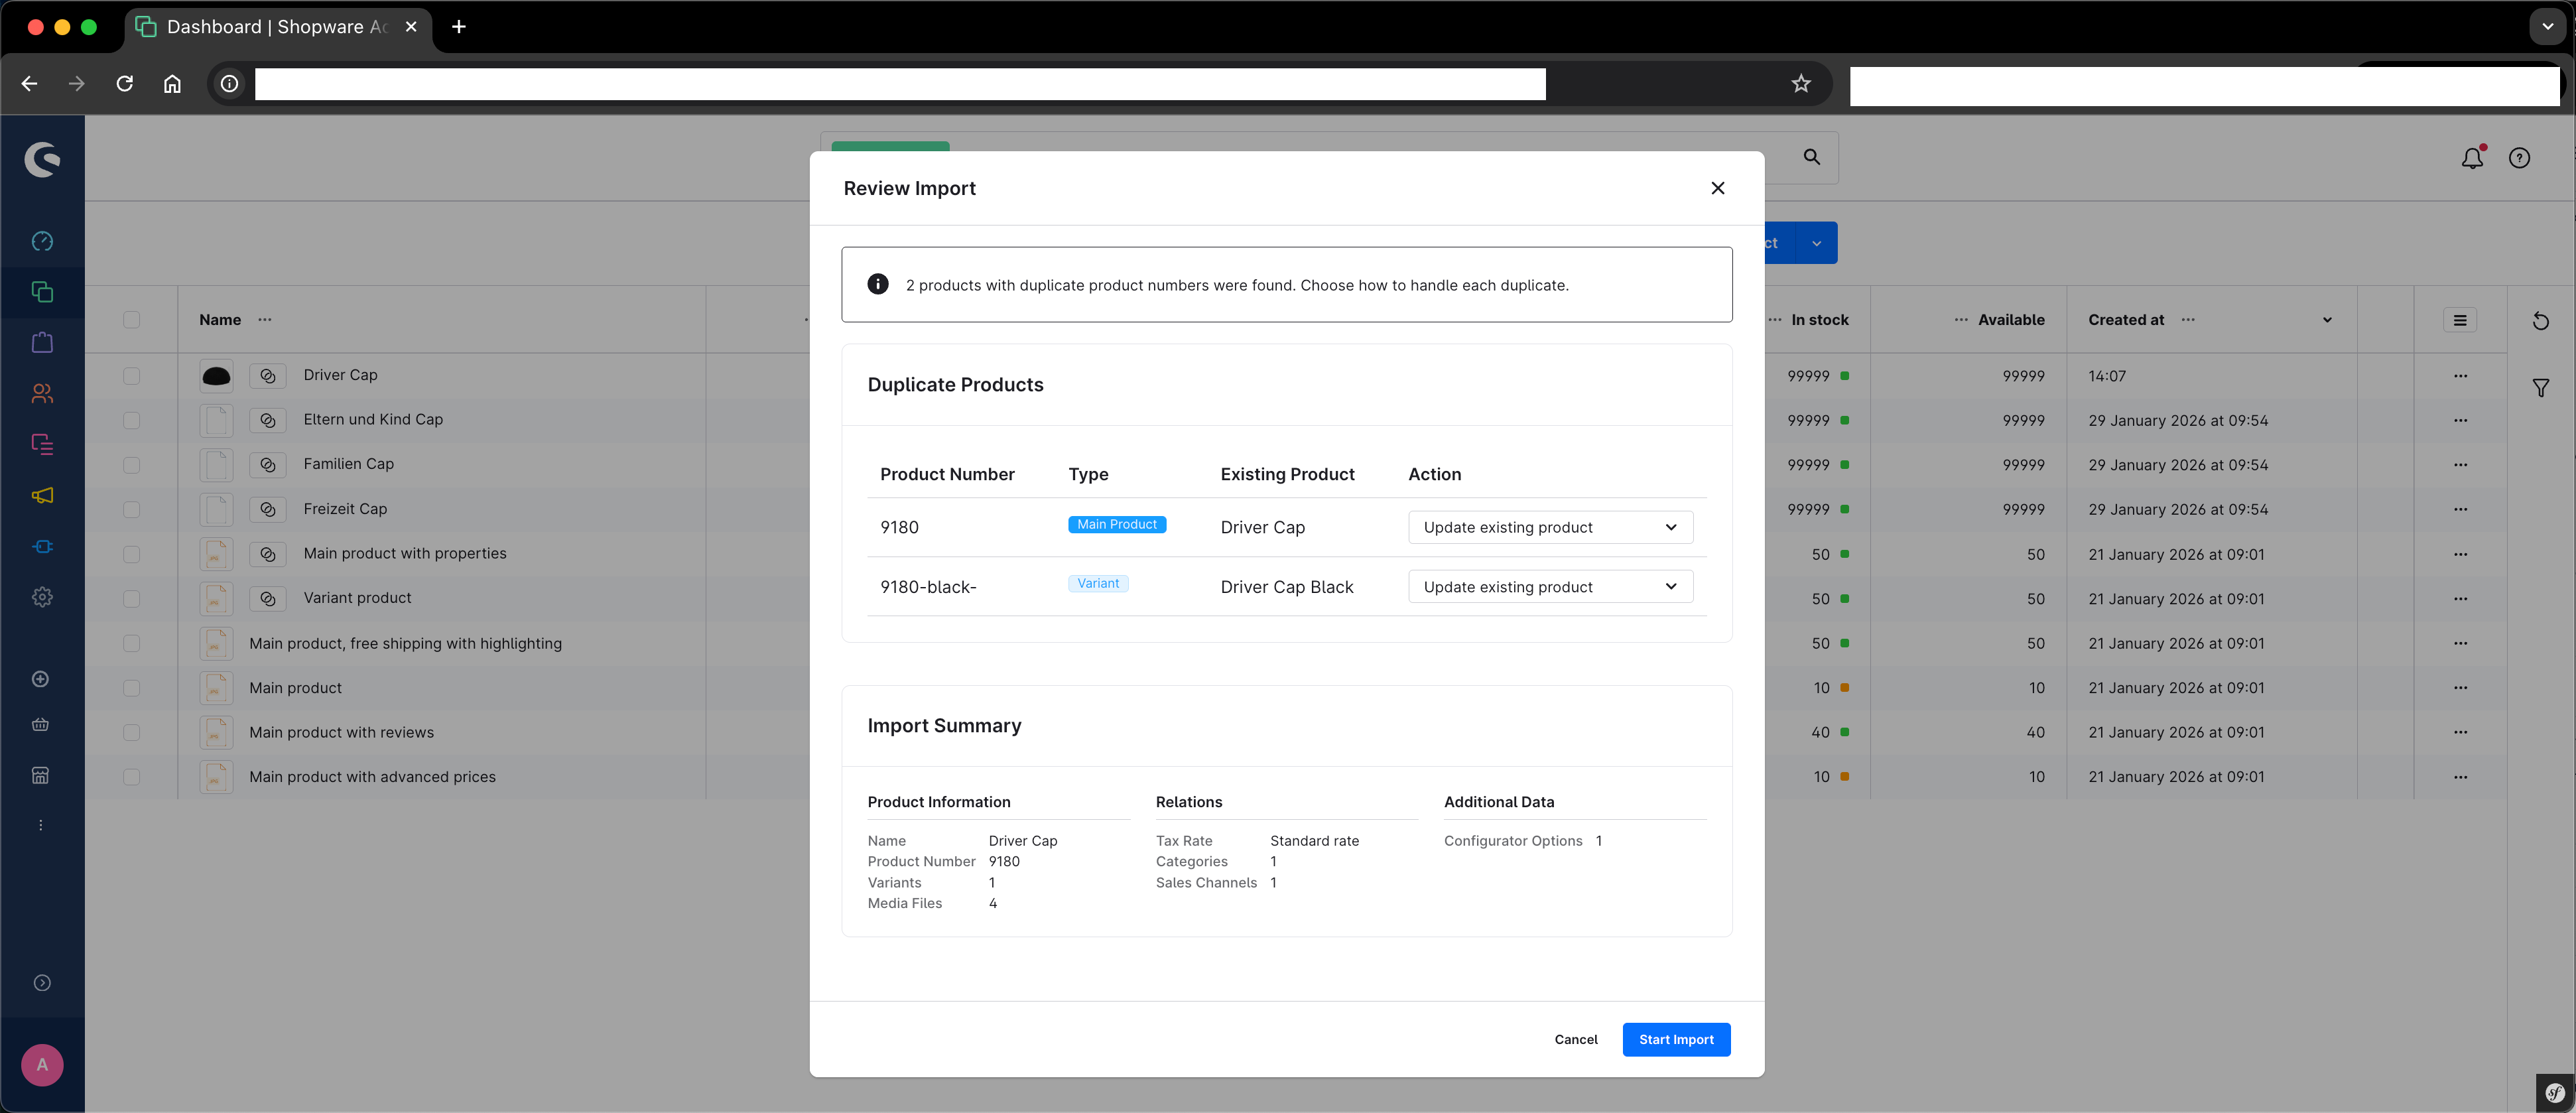Open the Action dropdown for product 9180

[x=1550, y=527]
